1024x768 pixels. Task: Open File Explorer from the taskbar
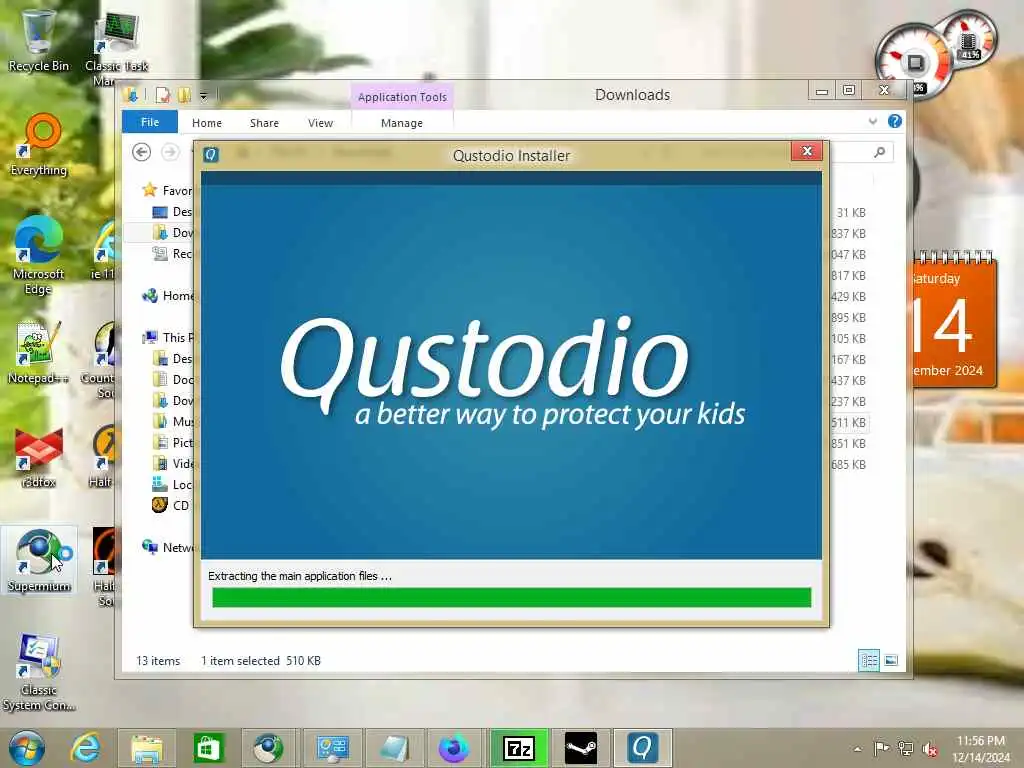coord(147,748)
